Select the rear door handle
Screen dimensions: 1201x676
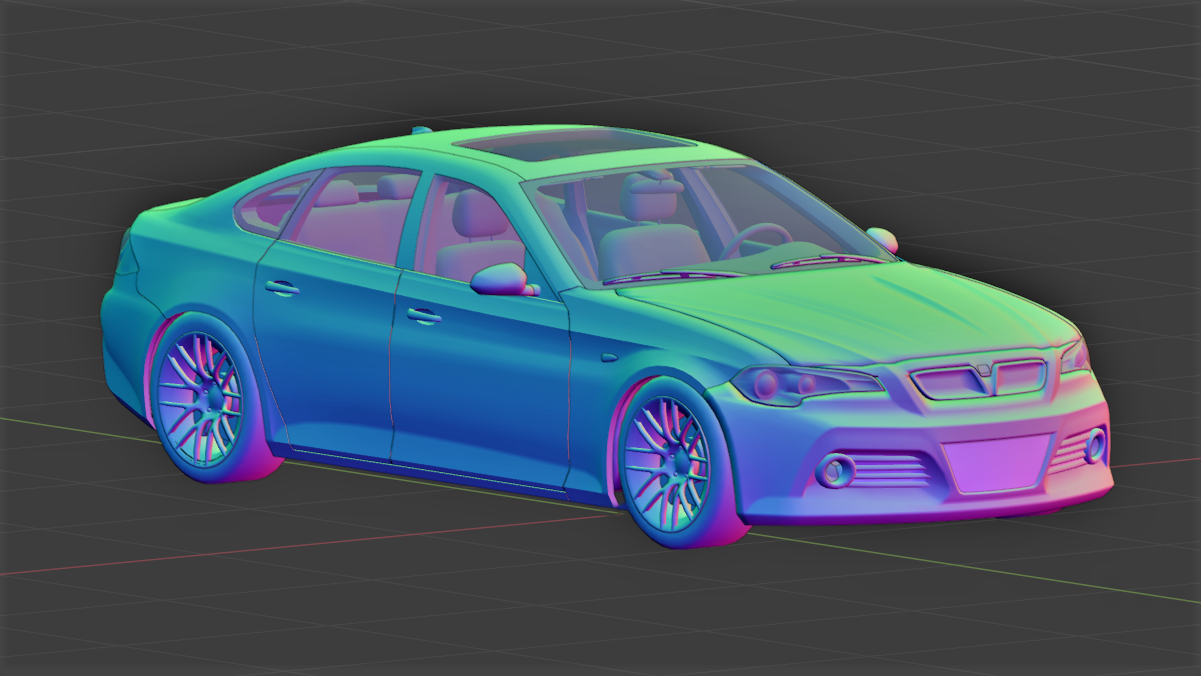point(282,288)
